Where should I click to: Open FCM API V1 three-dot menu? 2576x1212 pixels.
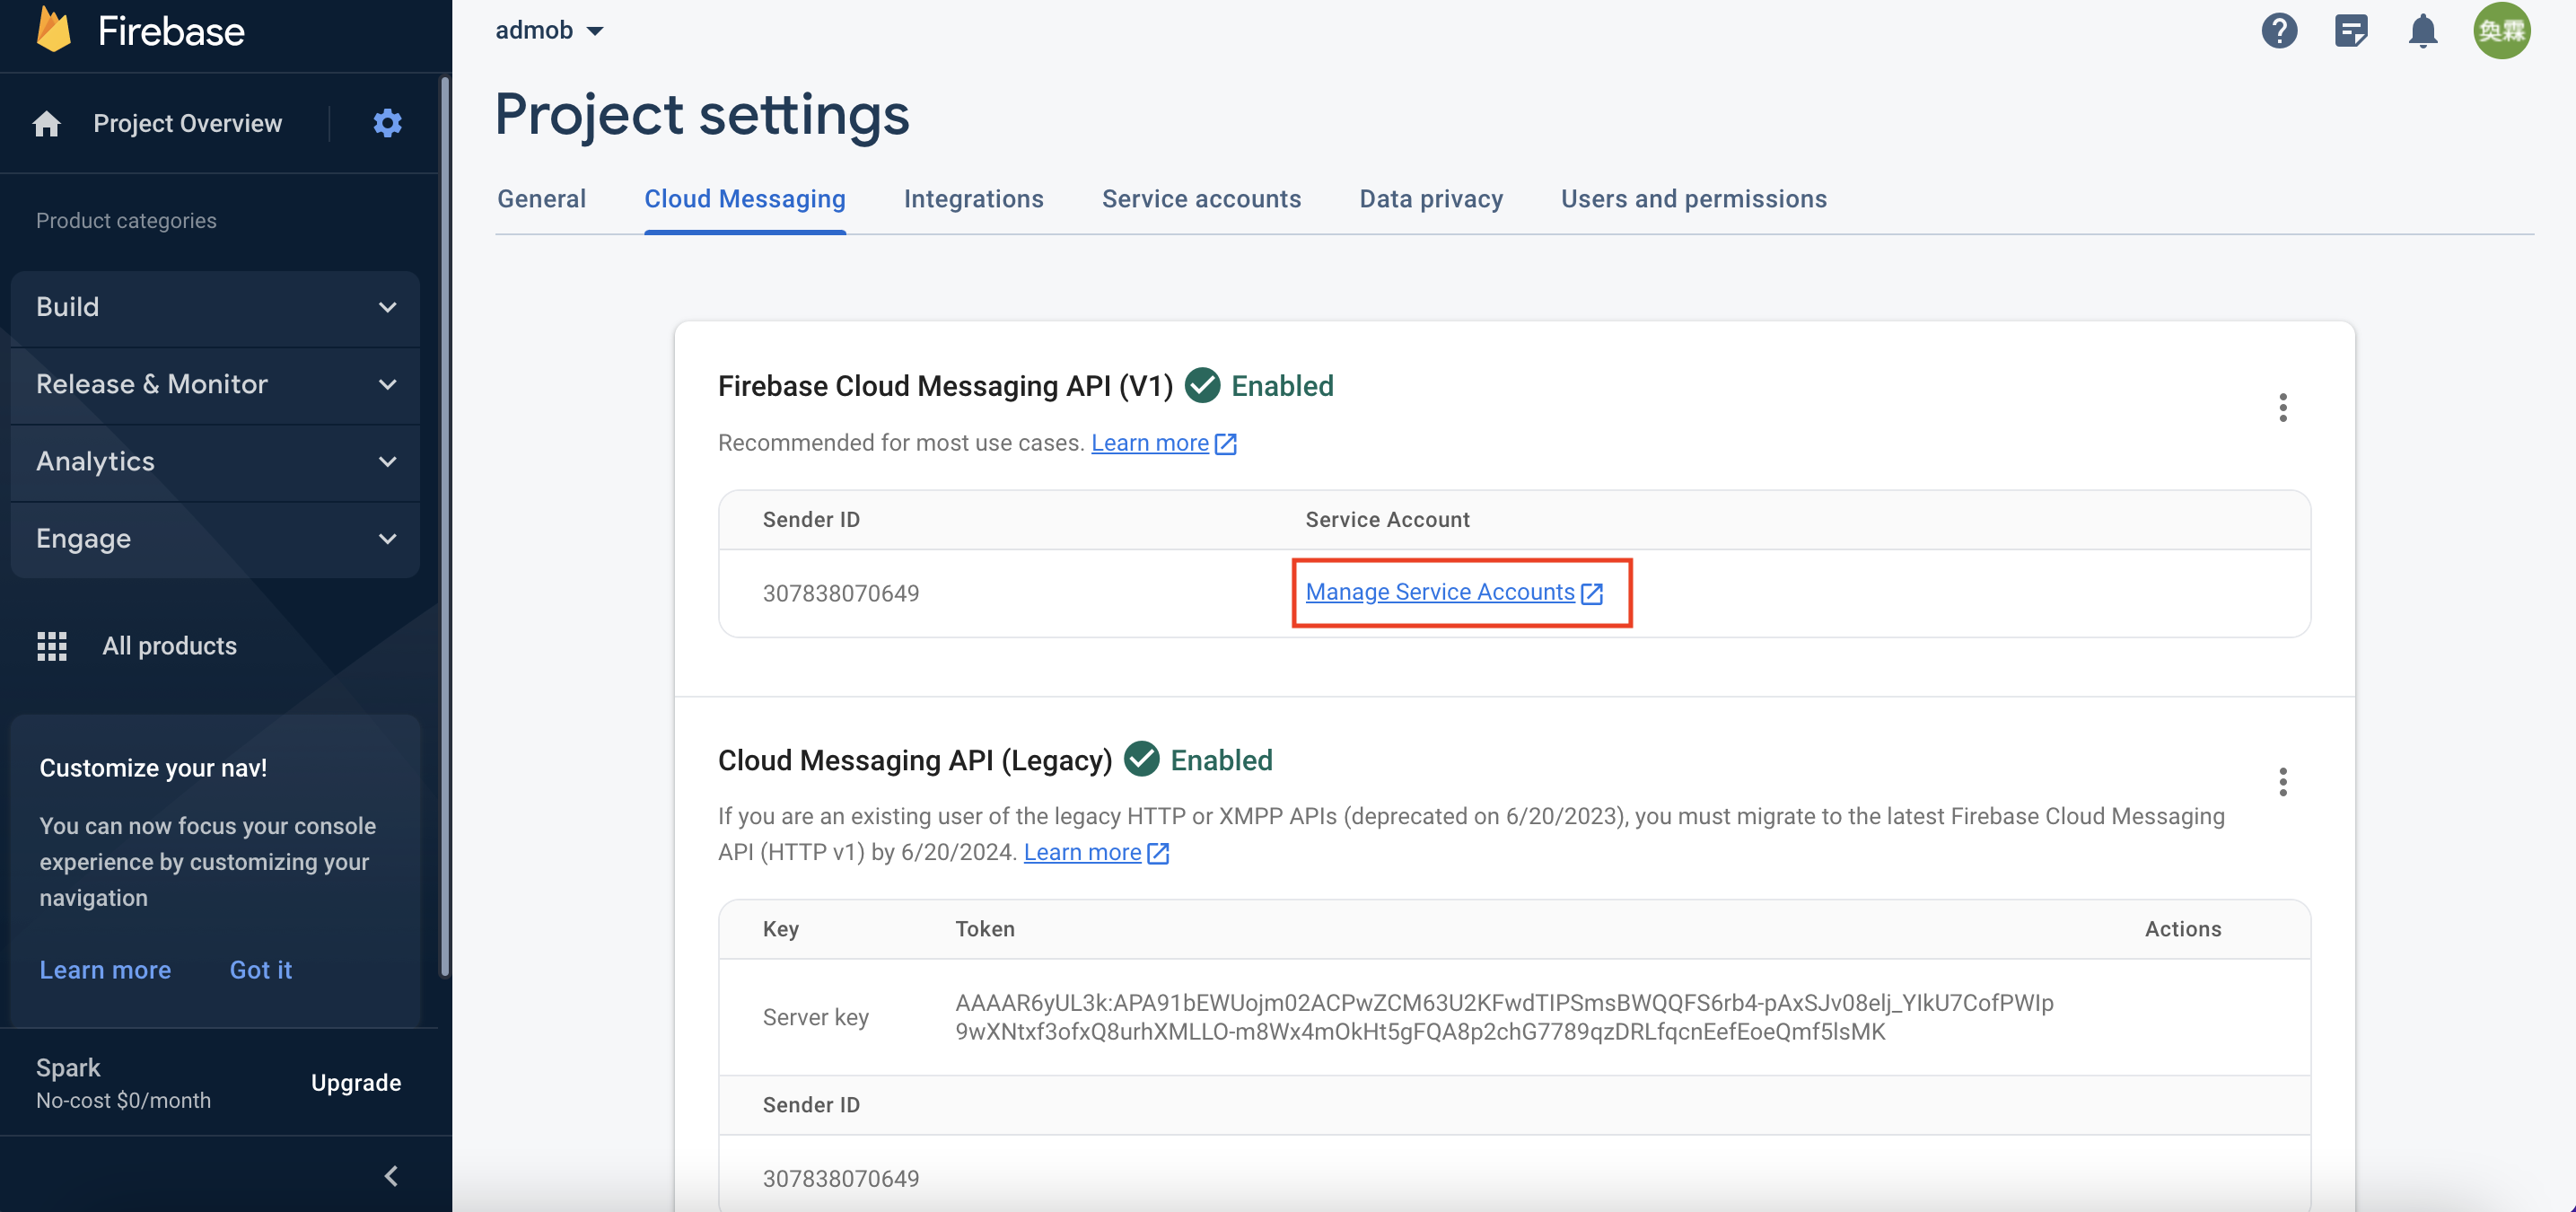(x=2282, y=407)
